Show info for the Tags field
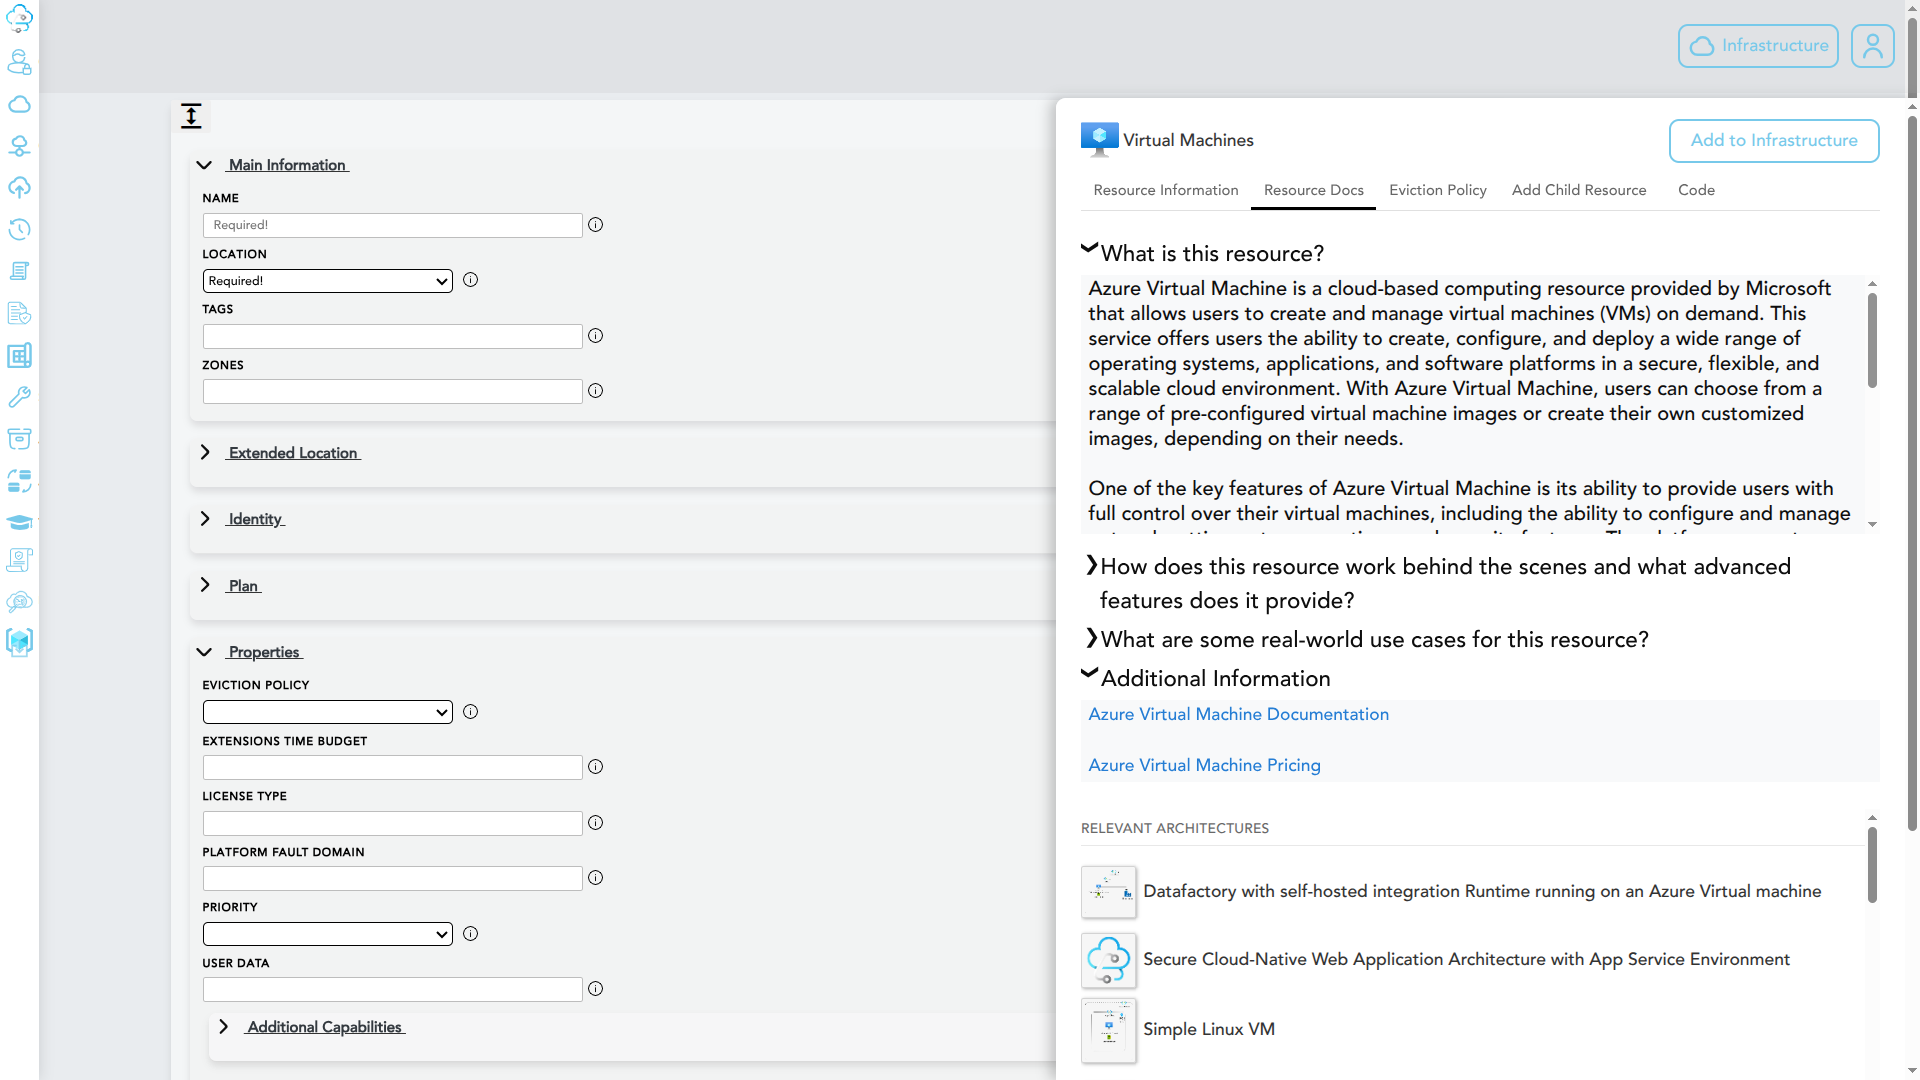Viewport: 1920px width, 1080px height. [x=596, y=336]
